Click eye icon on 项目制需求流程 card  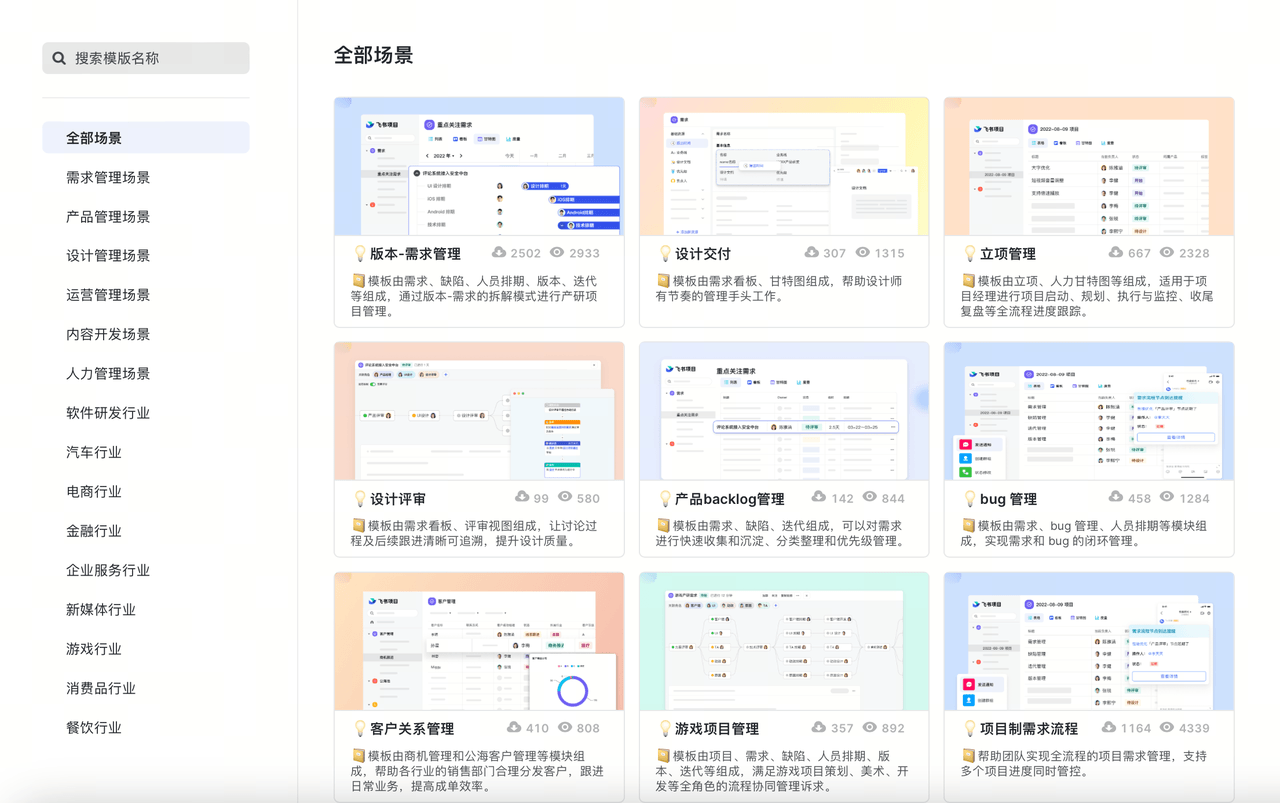pyautogui.click(x=1167, y=727)
